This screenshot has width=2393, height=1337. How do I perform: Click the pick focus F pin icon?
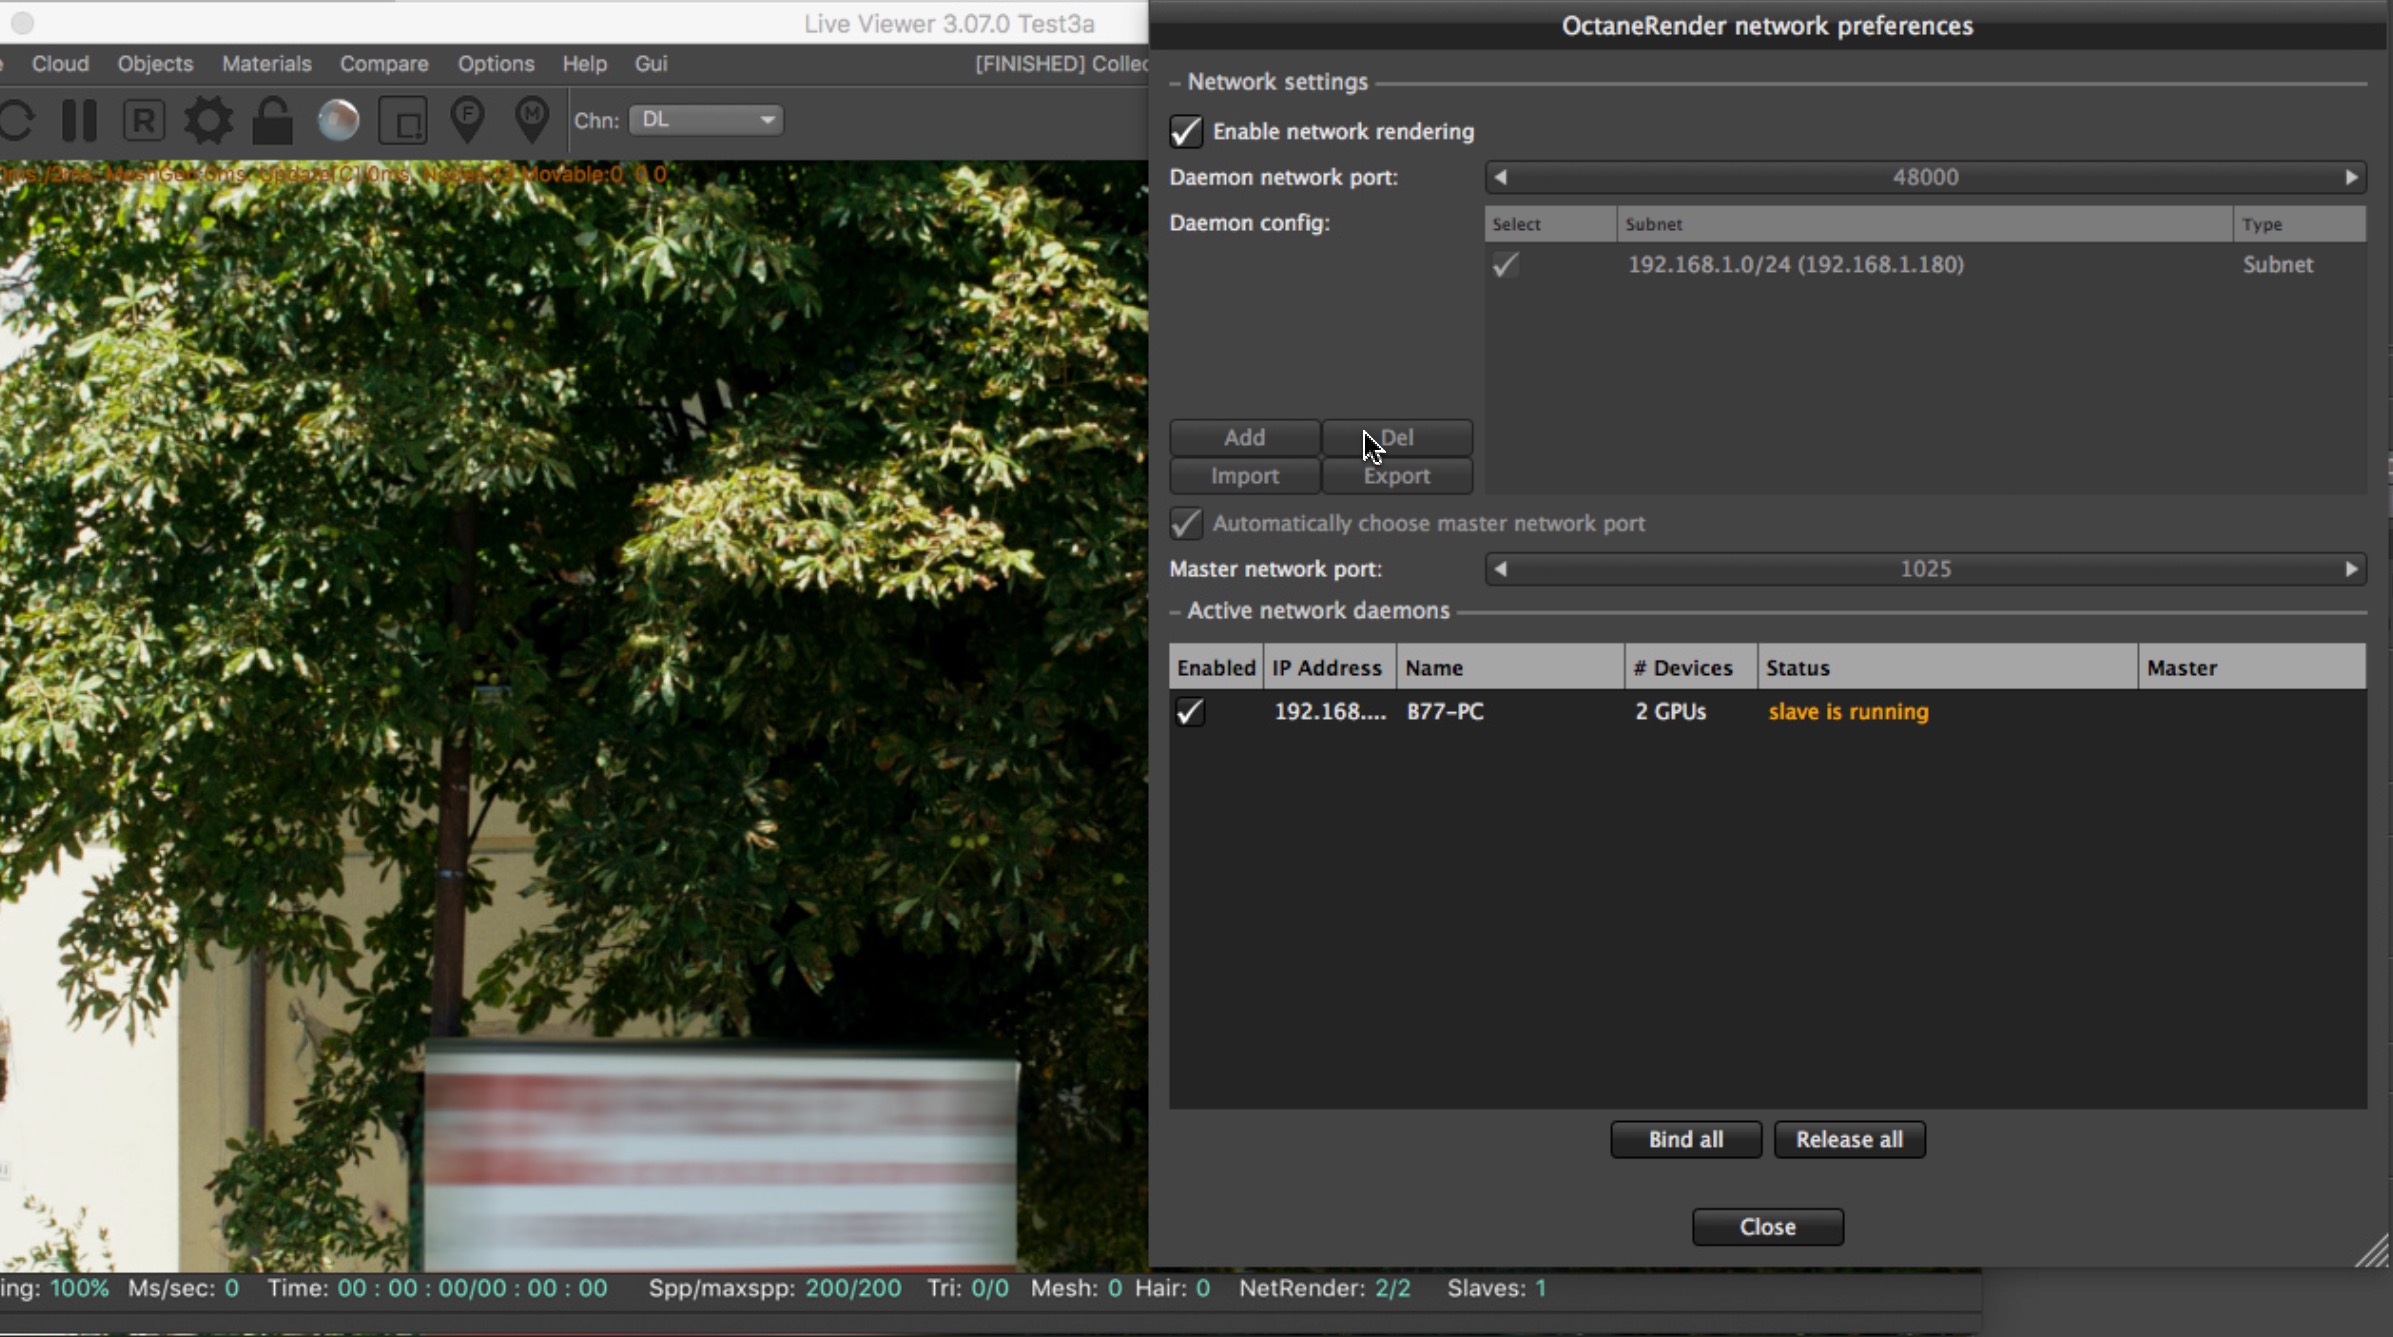click(x=467, y=120)
